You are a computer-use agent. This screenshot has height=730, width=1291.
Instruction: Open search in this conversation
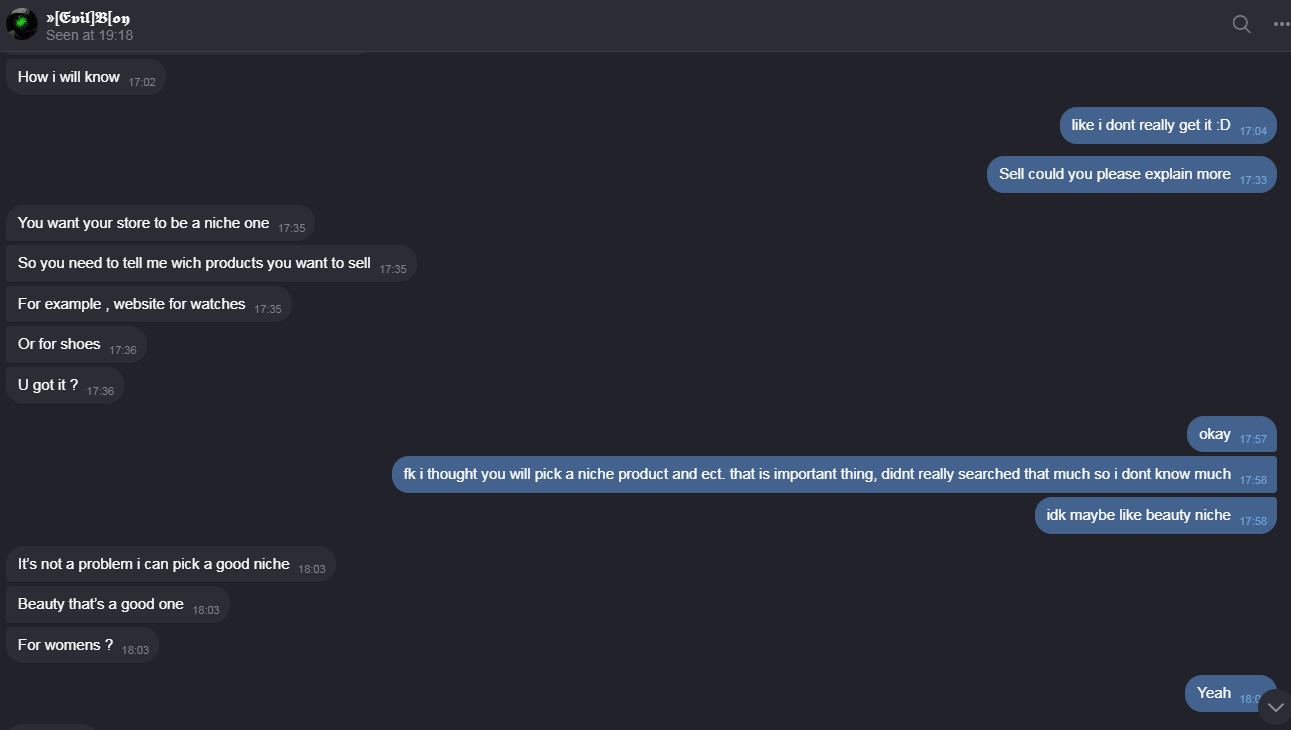click(x=1241, y=24)
